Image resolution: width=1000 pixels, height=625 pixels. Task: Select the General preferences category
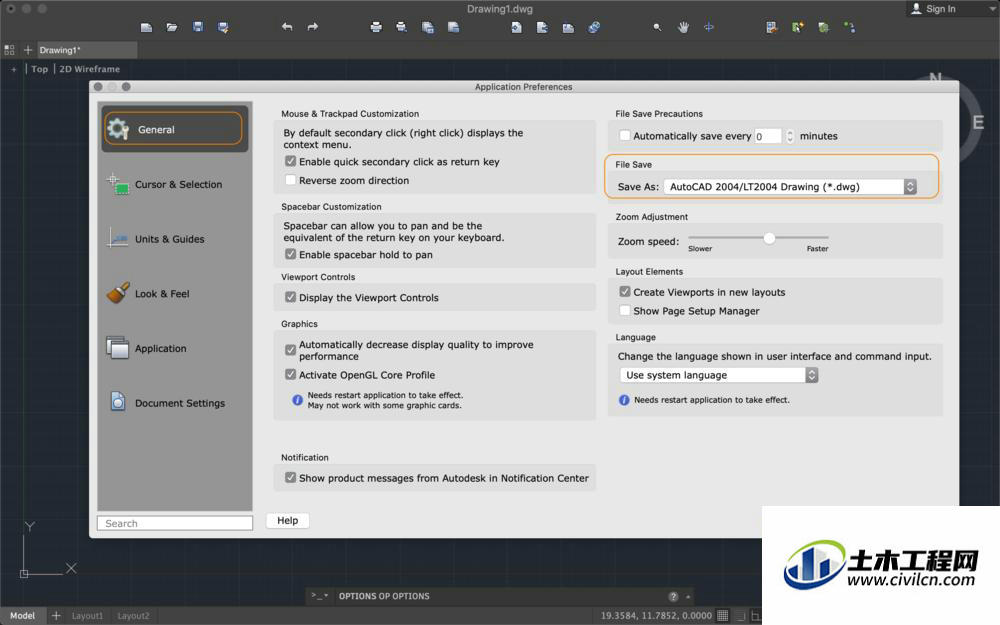coord(173,129)
